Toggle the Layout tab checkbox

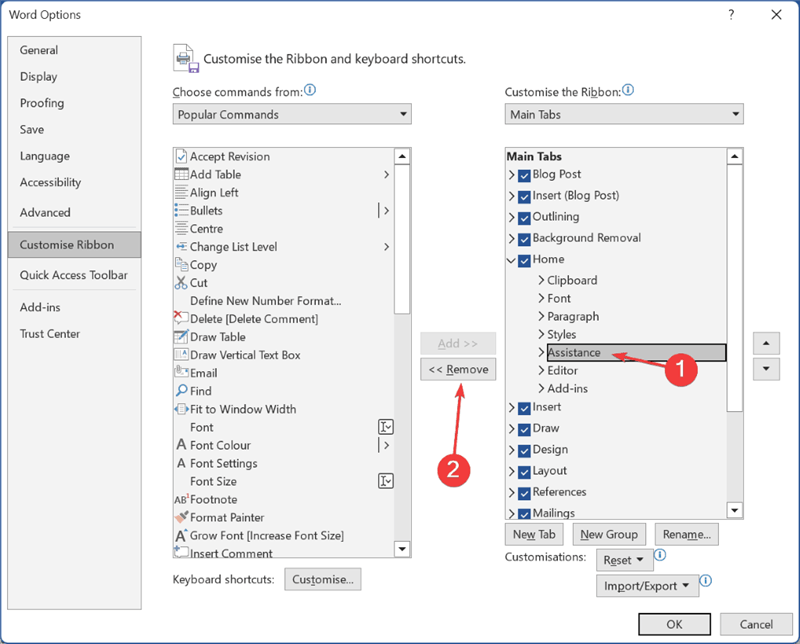pyautogui.click(x=524, y=472)
